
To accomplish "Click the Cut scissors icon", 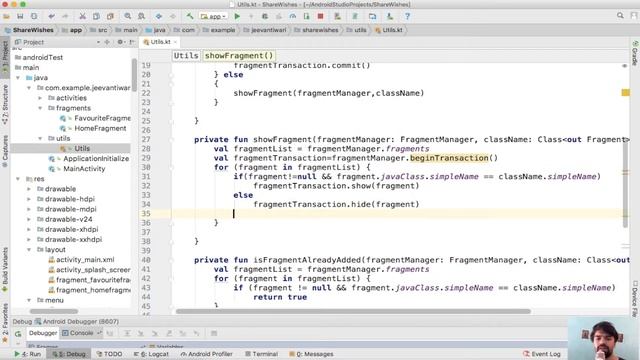I will click(82, 16).
